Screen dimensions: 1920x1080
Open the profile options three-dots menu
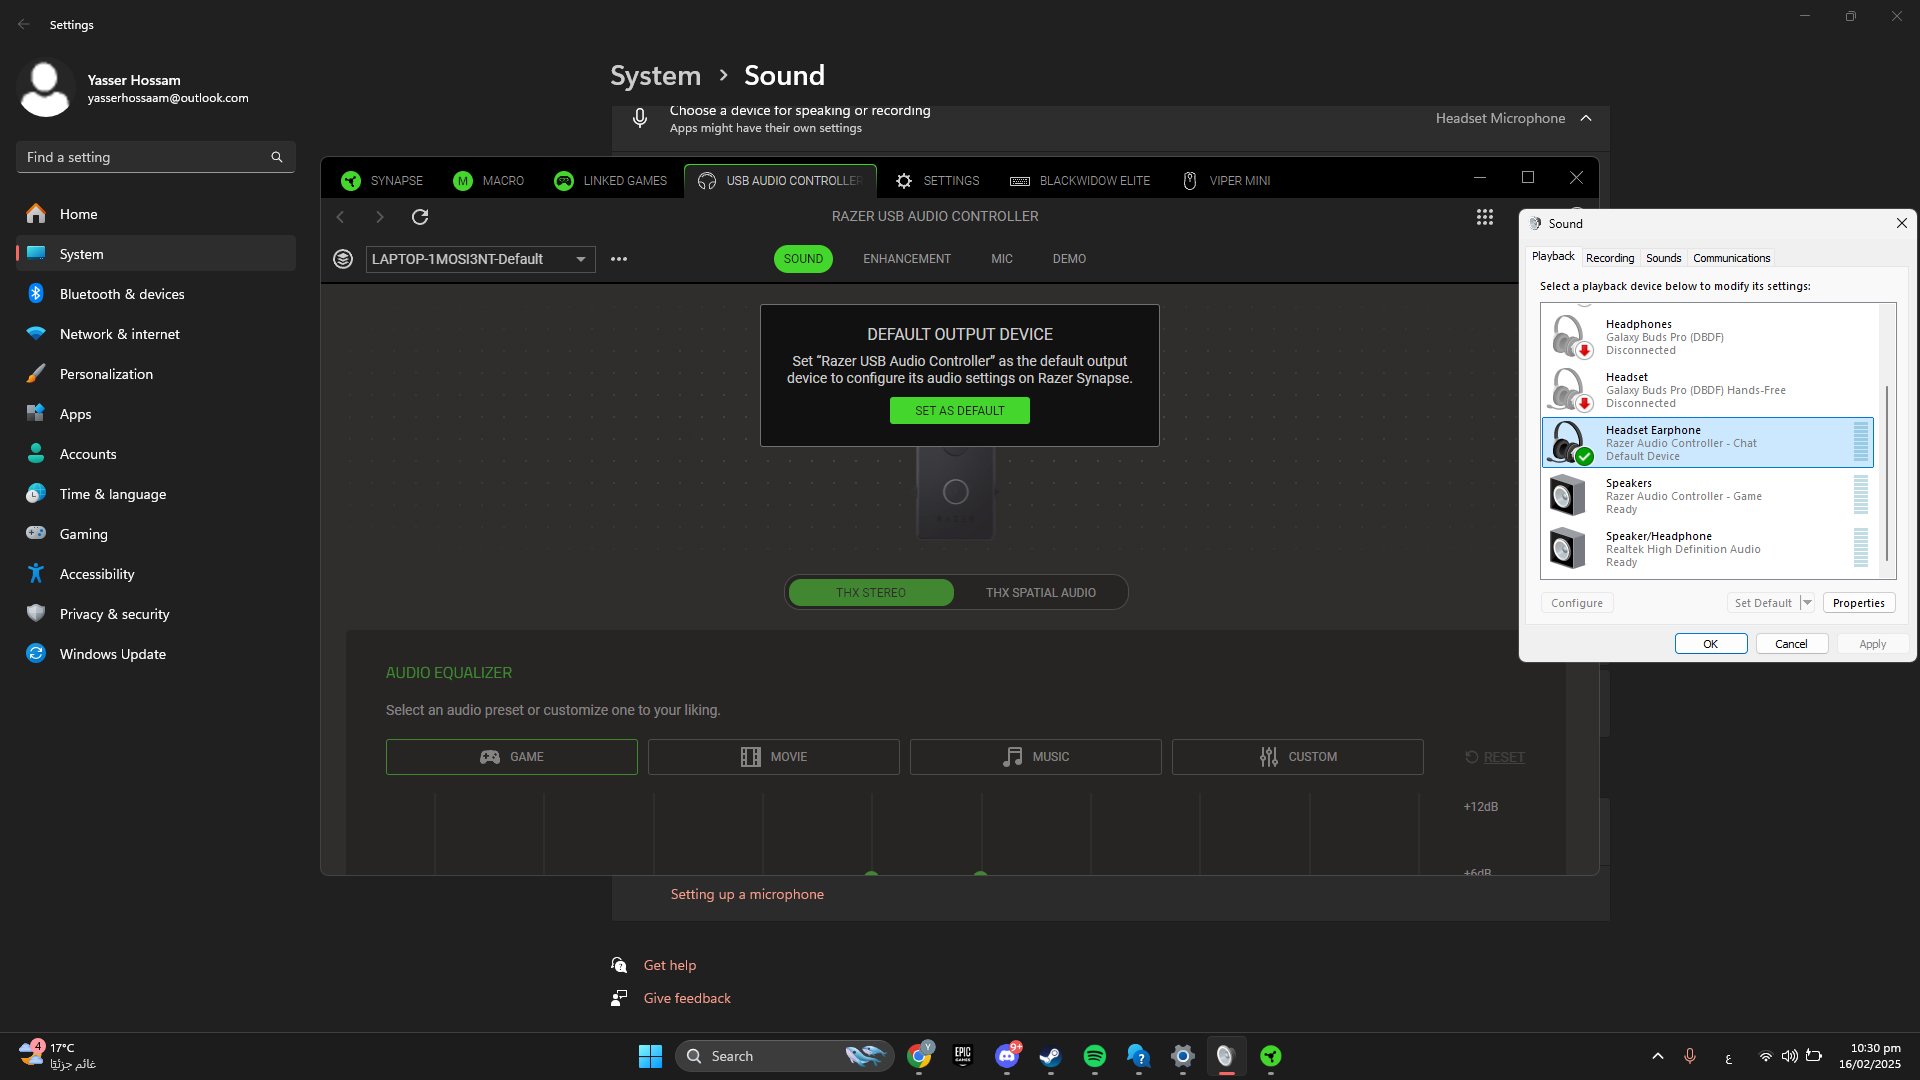pyautogui.click(x=619, y=259)
